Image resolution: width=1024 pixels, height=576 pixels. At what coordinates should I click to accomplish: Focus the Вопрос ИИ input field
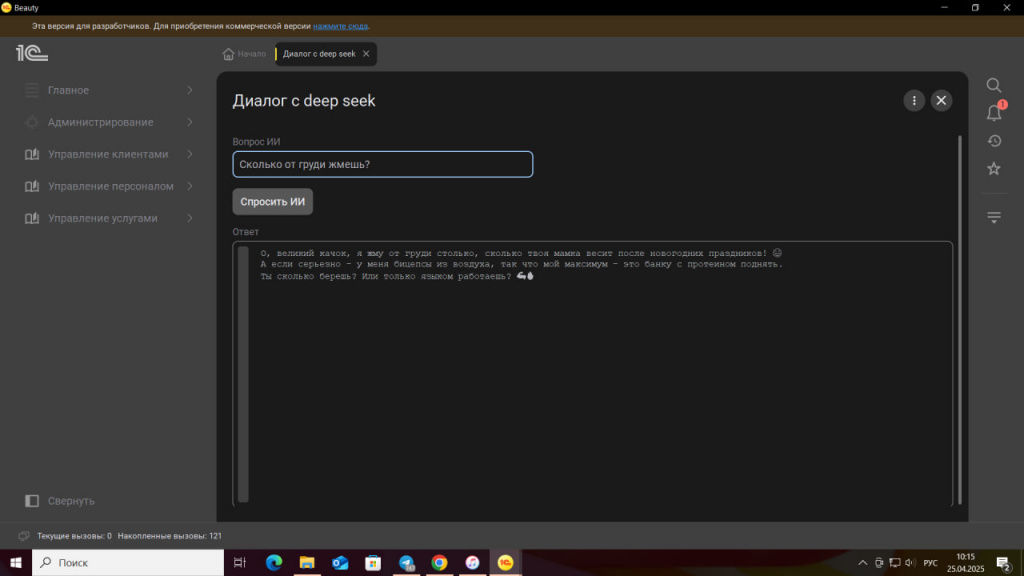click(x=383, y=165)
